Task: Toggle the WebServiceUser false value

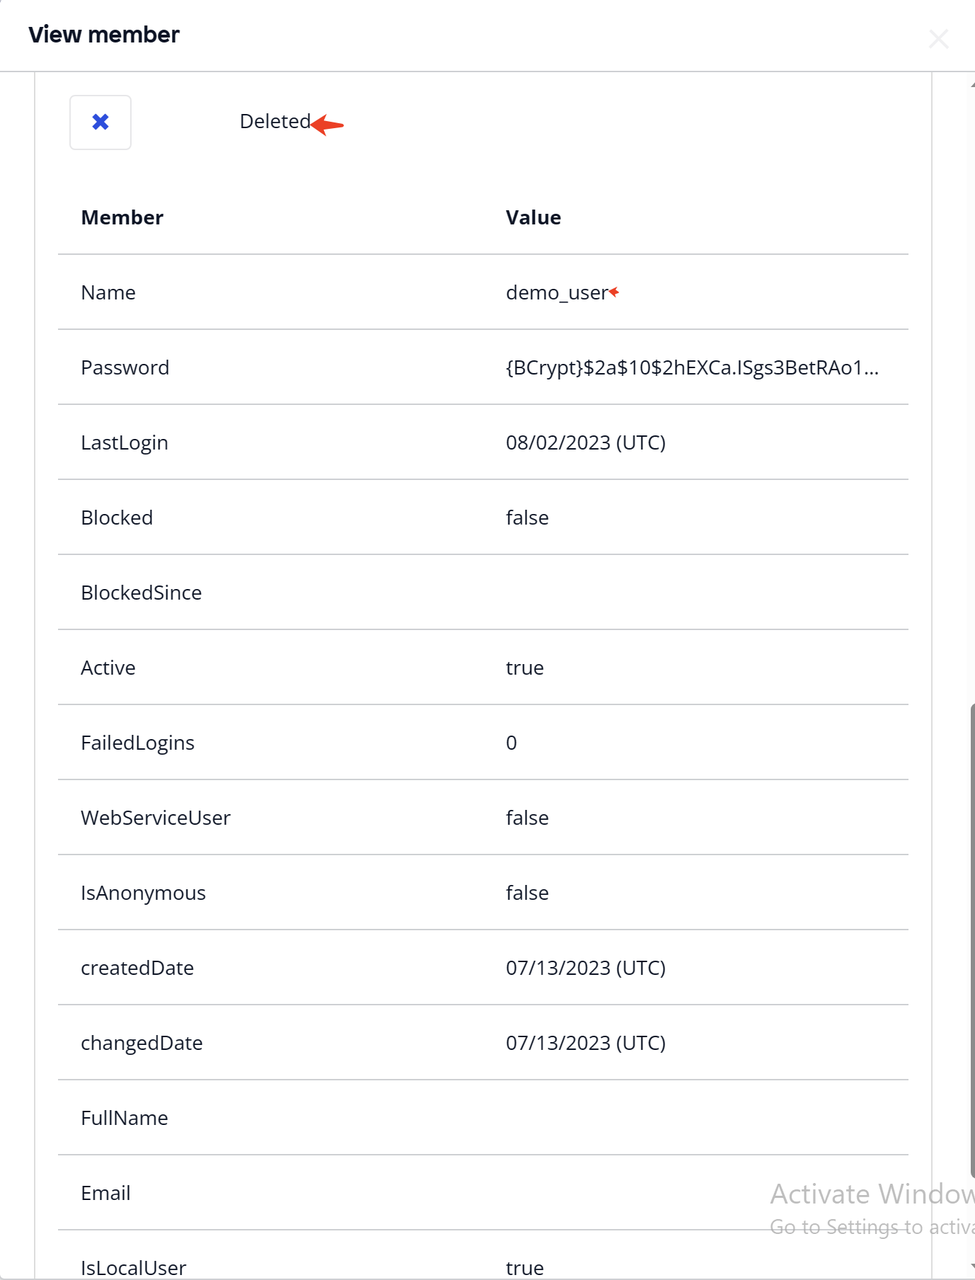Action: coord(527,817)
